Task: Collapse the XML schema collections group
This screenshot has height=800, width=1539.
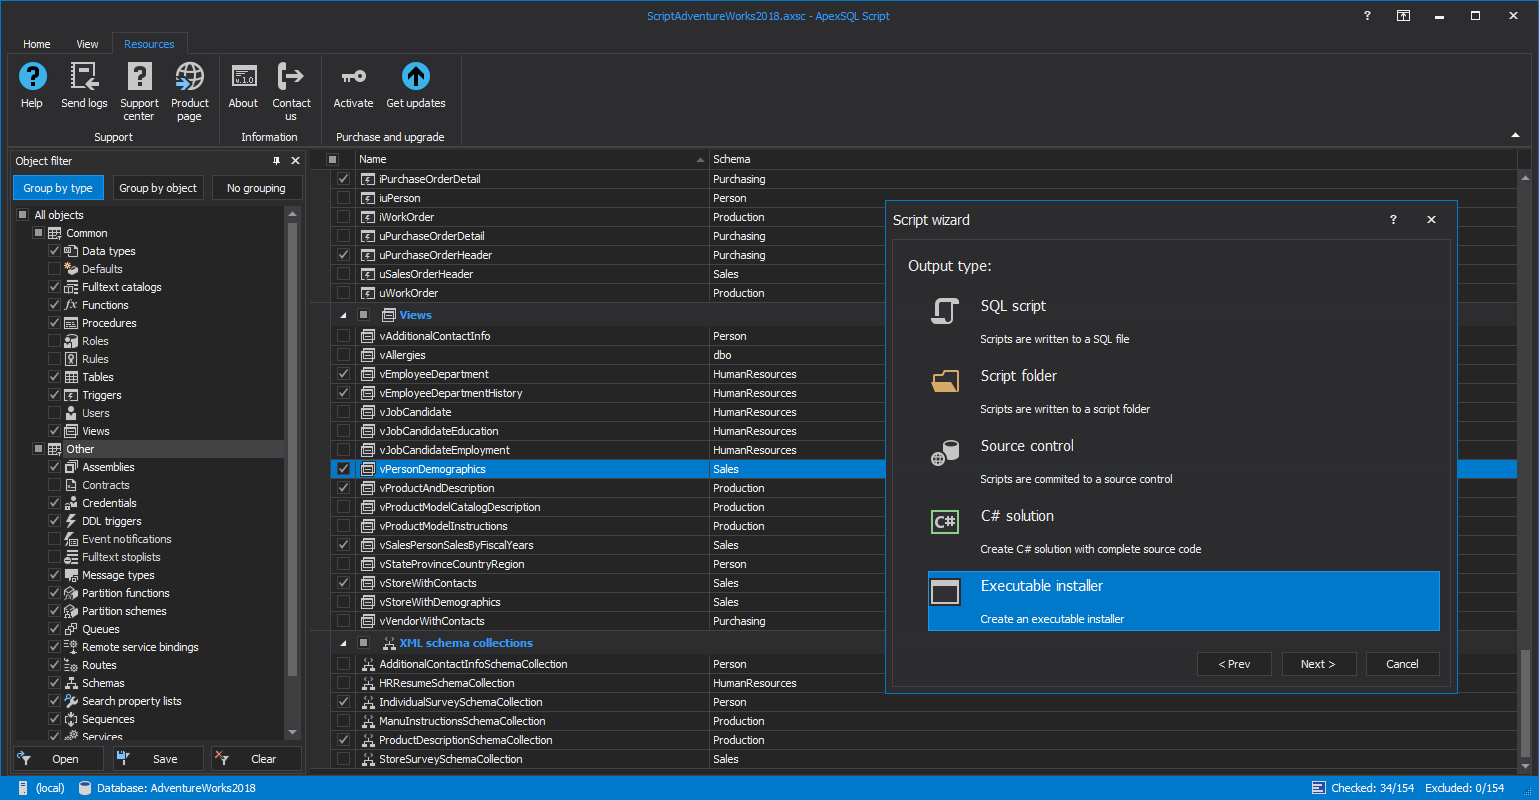Action: [343, 643]
